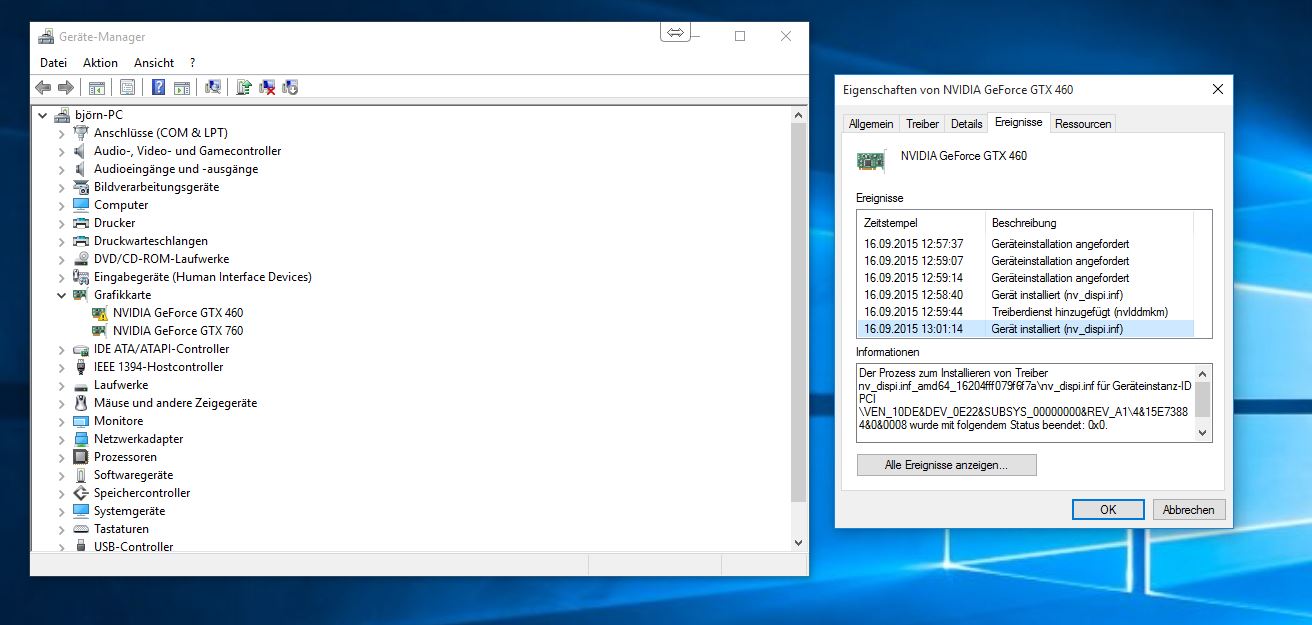Screen dimensions: 1312x625
Task: Click the Prozessoren chip icon
Action: (81, 457)
